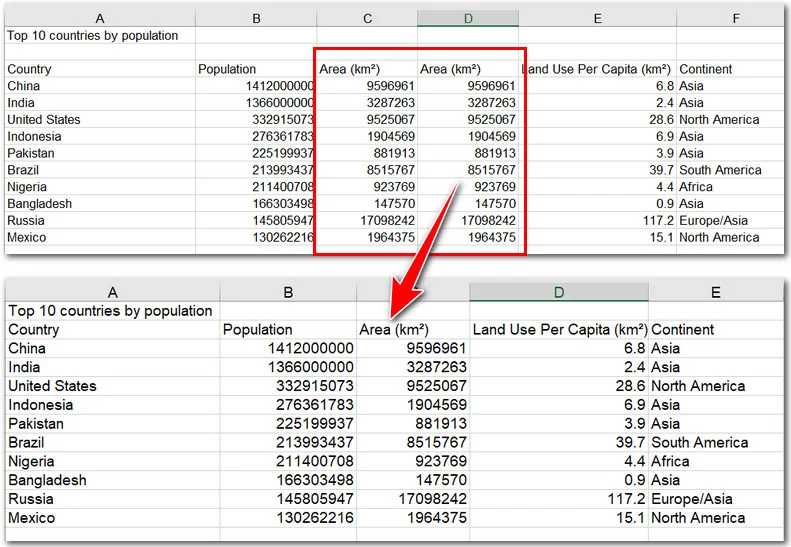
Task: Click column C header in the top spreadsheet
Action: pos(367,18)
